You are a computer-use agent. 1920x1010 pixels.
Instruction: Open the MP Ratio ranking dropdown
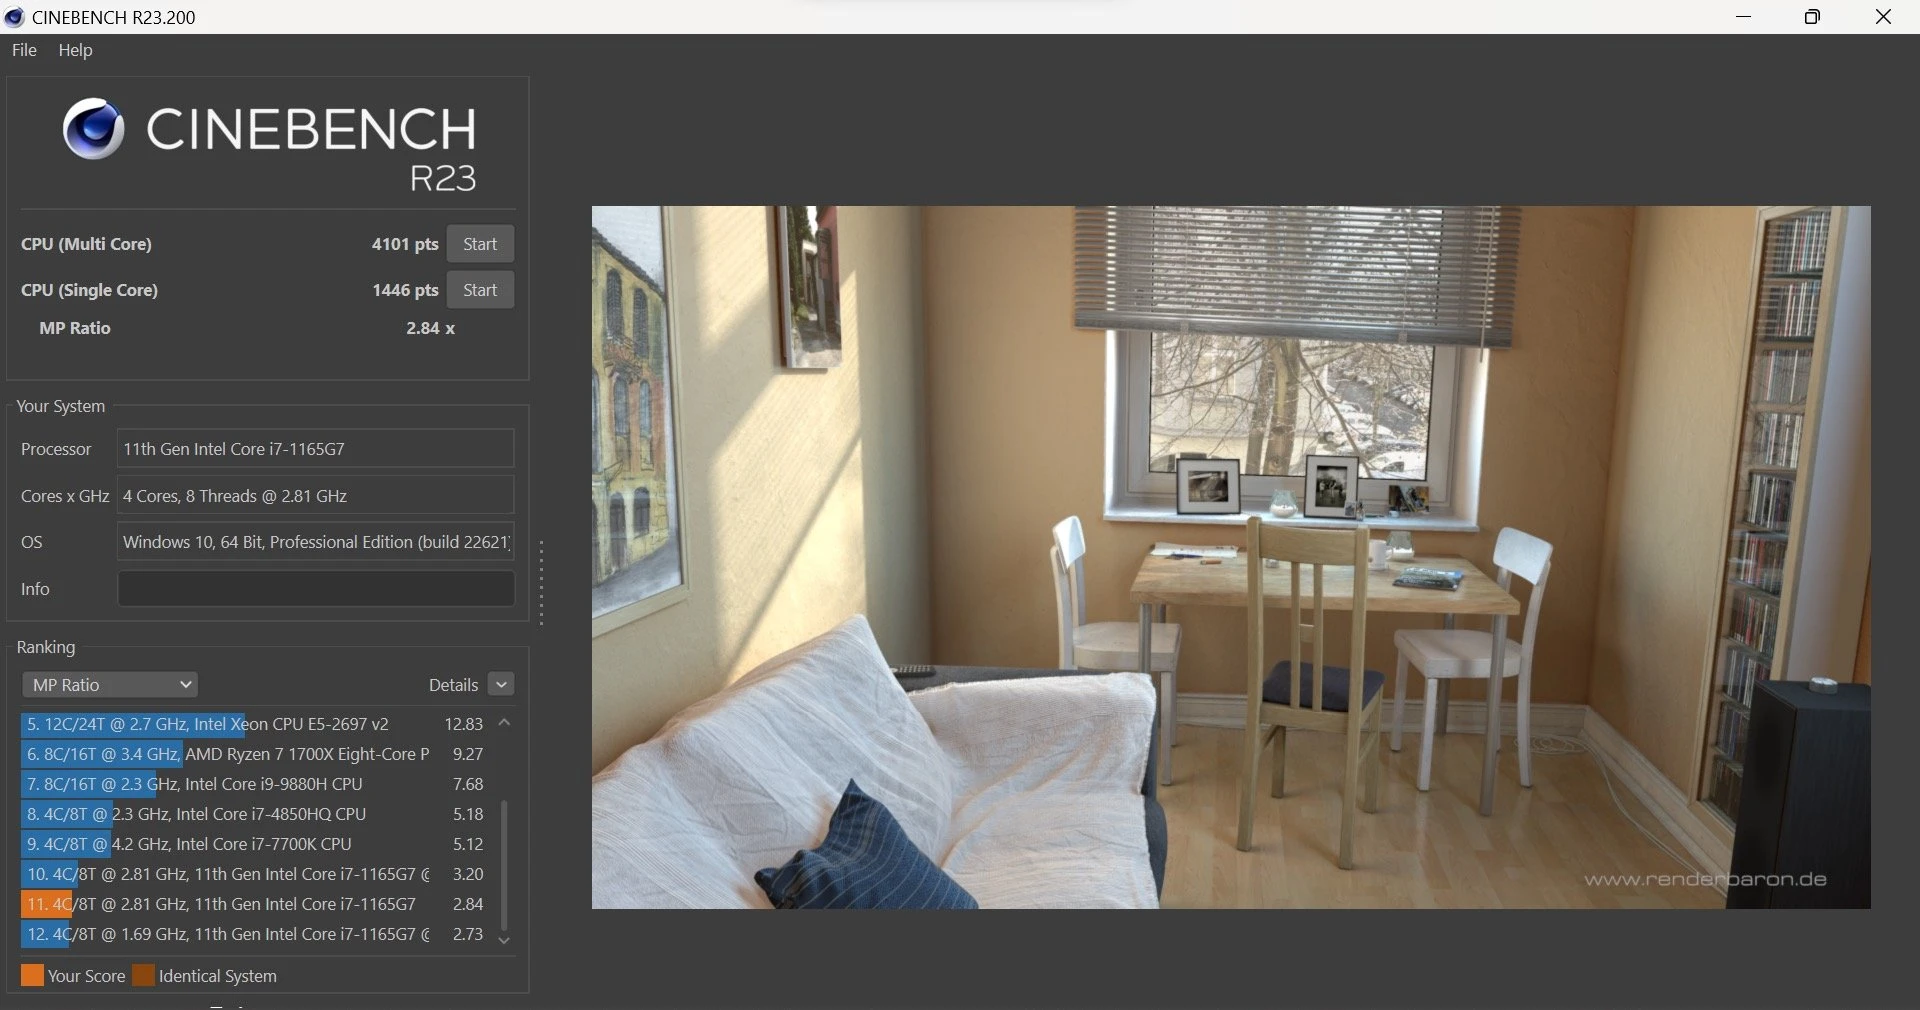(x=110, y=685)
